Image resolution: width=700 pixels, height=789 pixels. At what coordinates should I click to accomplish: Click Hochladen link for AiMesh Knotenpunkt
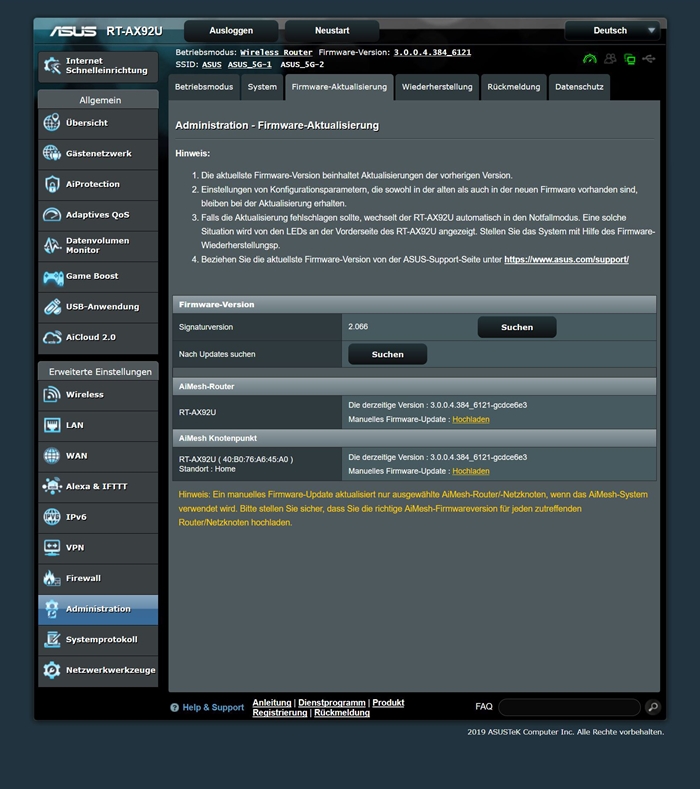pyautogui.click(x=471, y=471)
